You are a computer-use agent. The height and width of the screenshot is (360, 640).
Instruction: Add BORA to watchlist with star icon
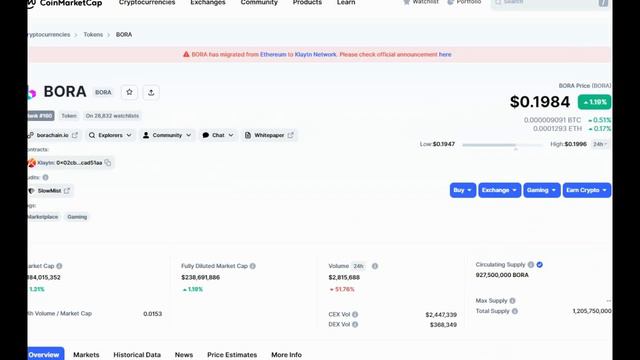129,92
